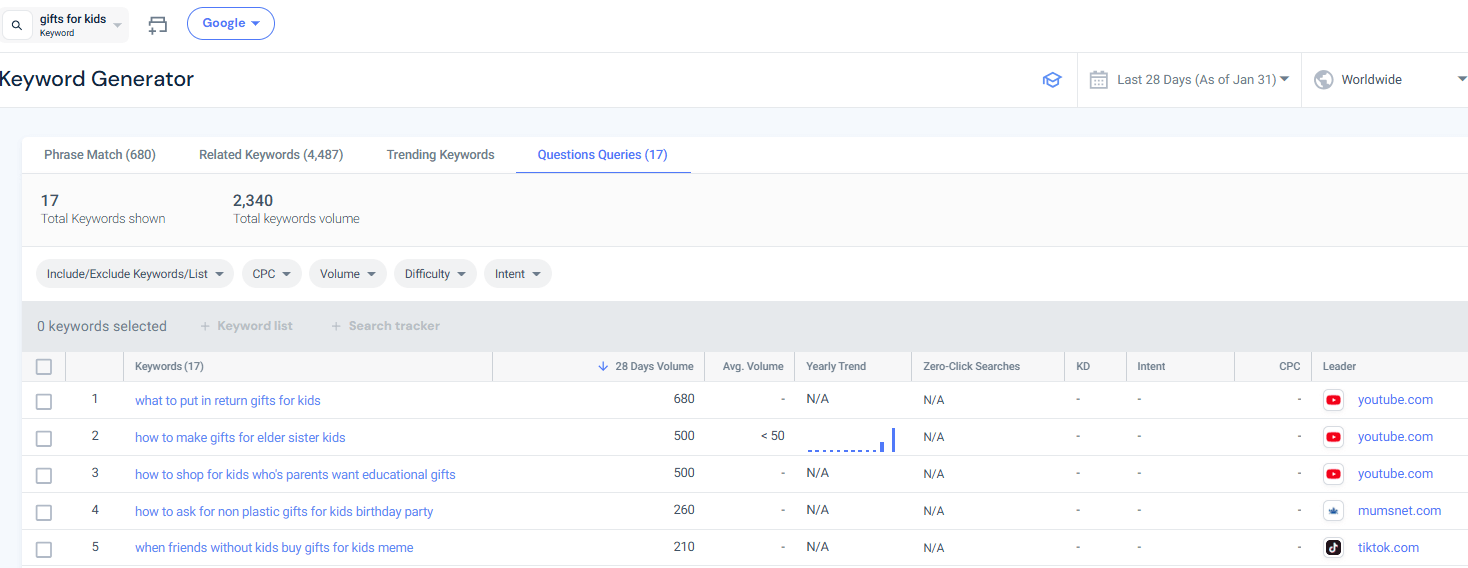Click the yearly trend sparkline in row 2
This screenshot has height=568, width=1468.
[x=851, y=440]
